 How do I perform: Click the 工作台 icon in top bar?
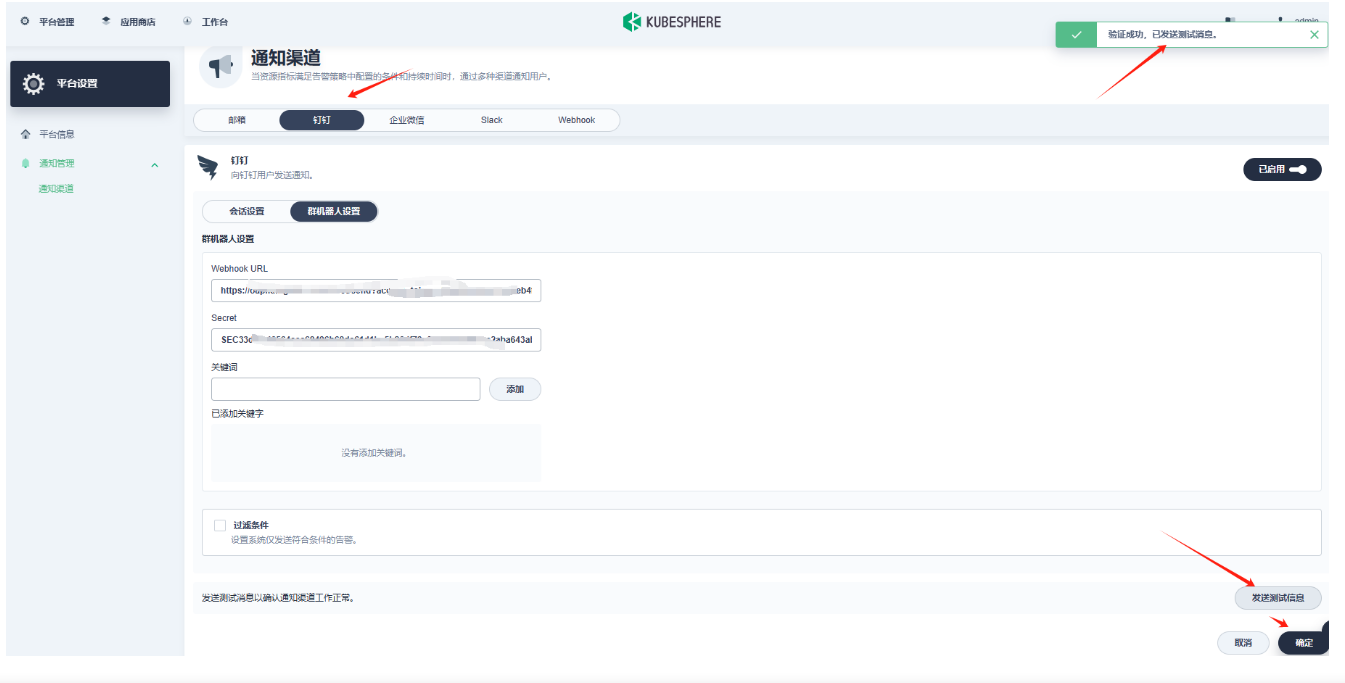pyautogui.click(x=187, y=21)
